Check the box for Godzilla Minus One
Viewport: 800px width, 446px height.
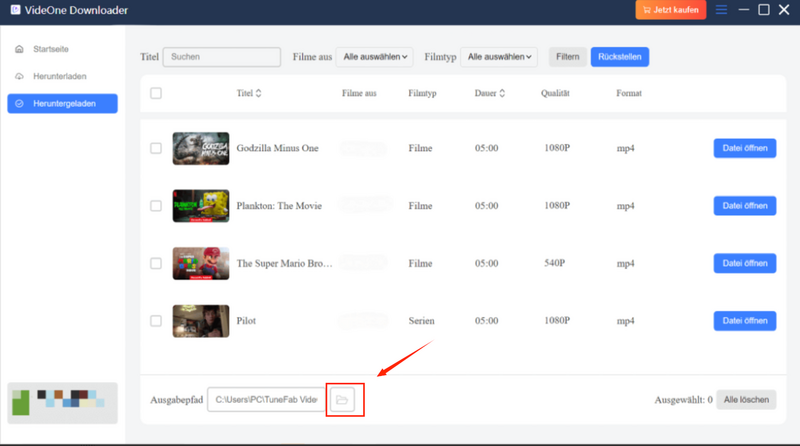(x=155, y=148)
